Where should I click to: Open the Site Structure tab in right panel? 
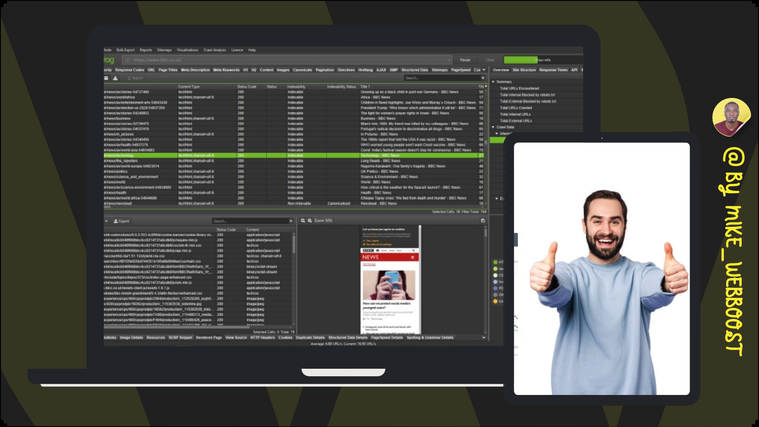tap(524, 70)
